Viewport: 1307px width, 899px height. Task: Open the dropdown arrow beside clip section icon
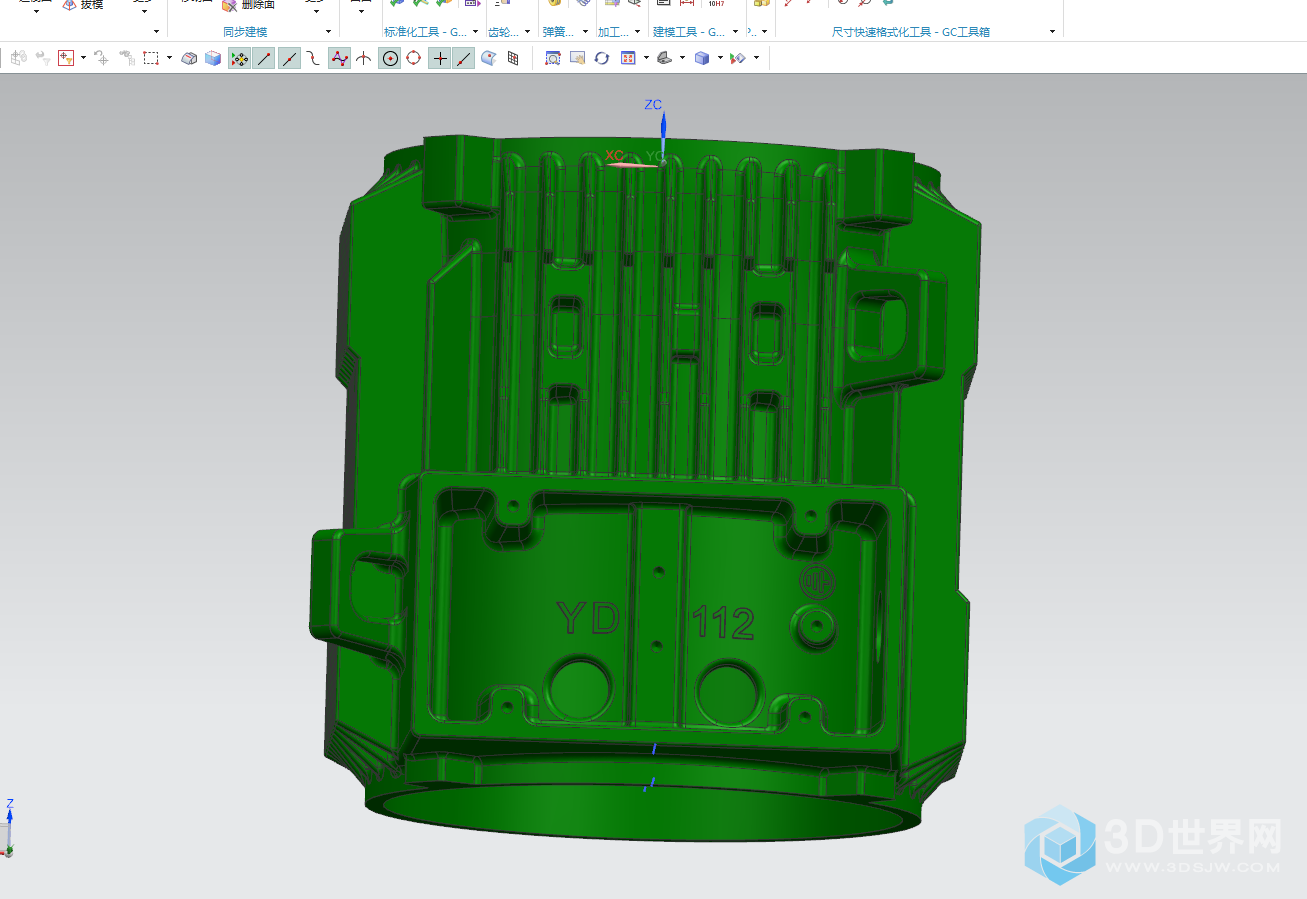[756, 58]
